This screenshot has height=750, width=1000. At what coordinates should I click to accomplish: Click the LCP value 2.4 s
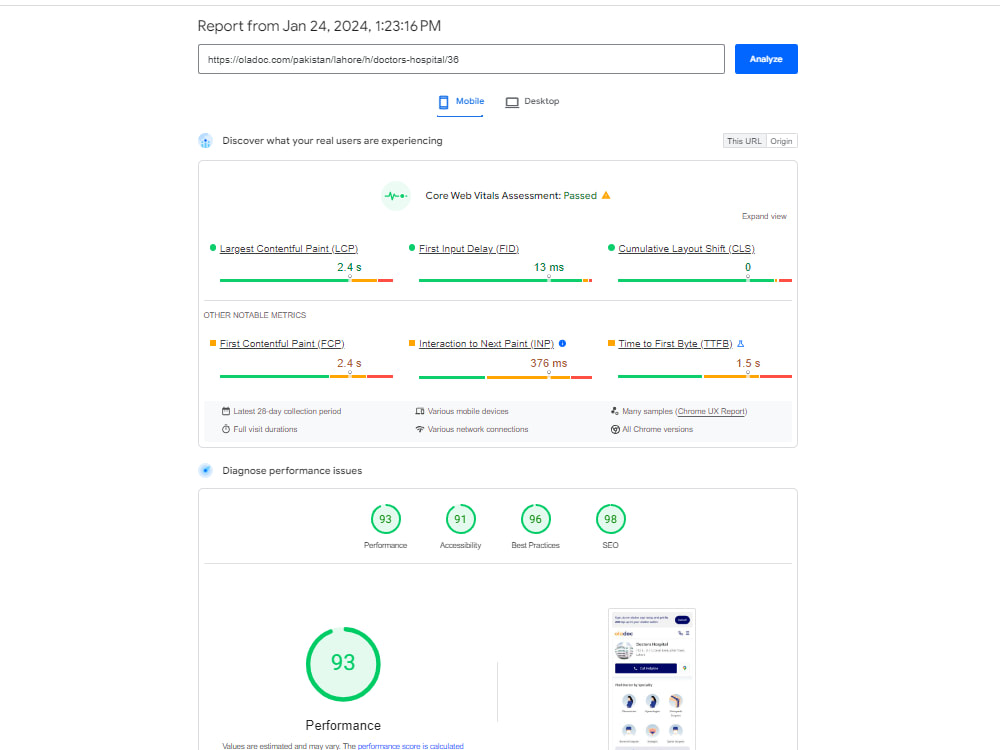[x=349, y=267]
